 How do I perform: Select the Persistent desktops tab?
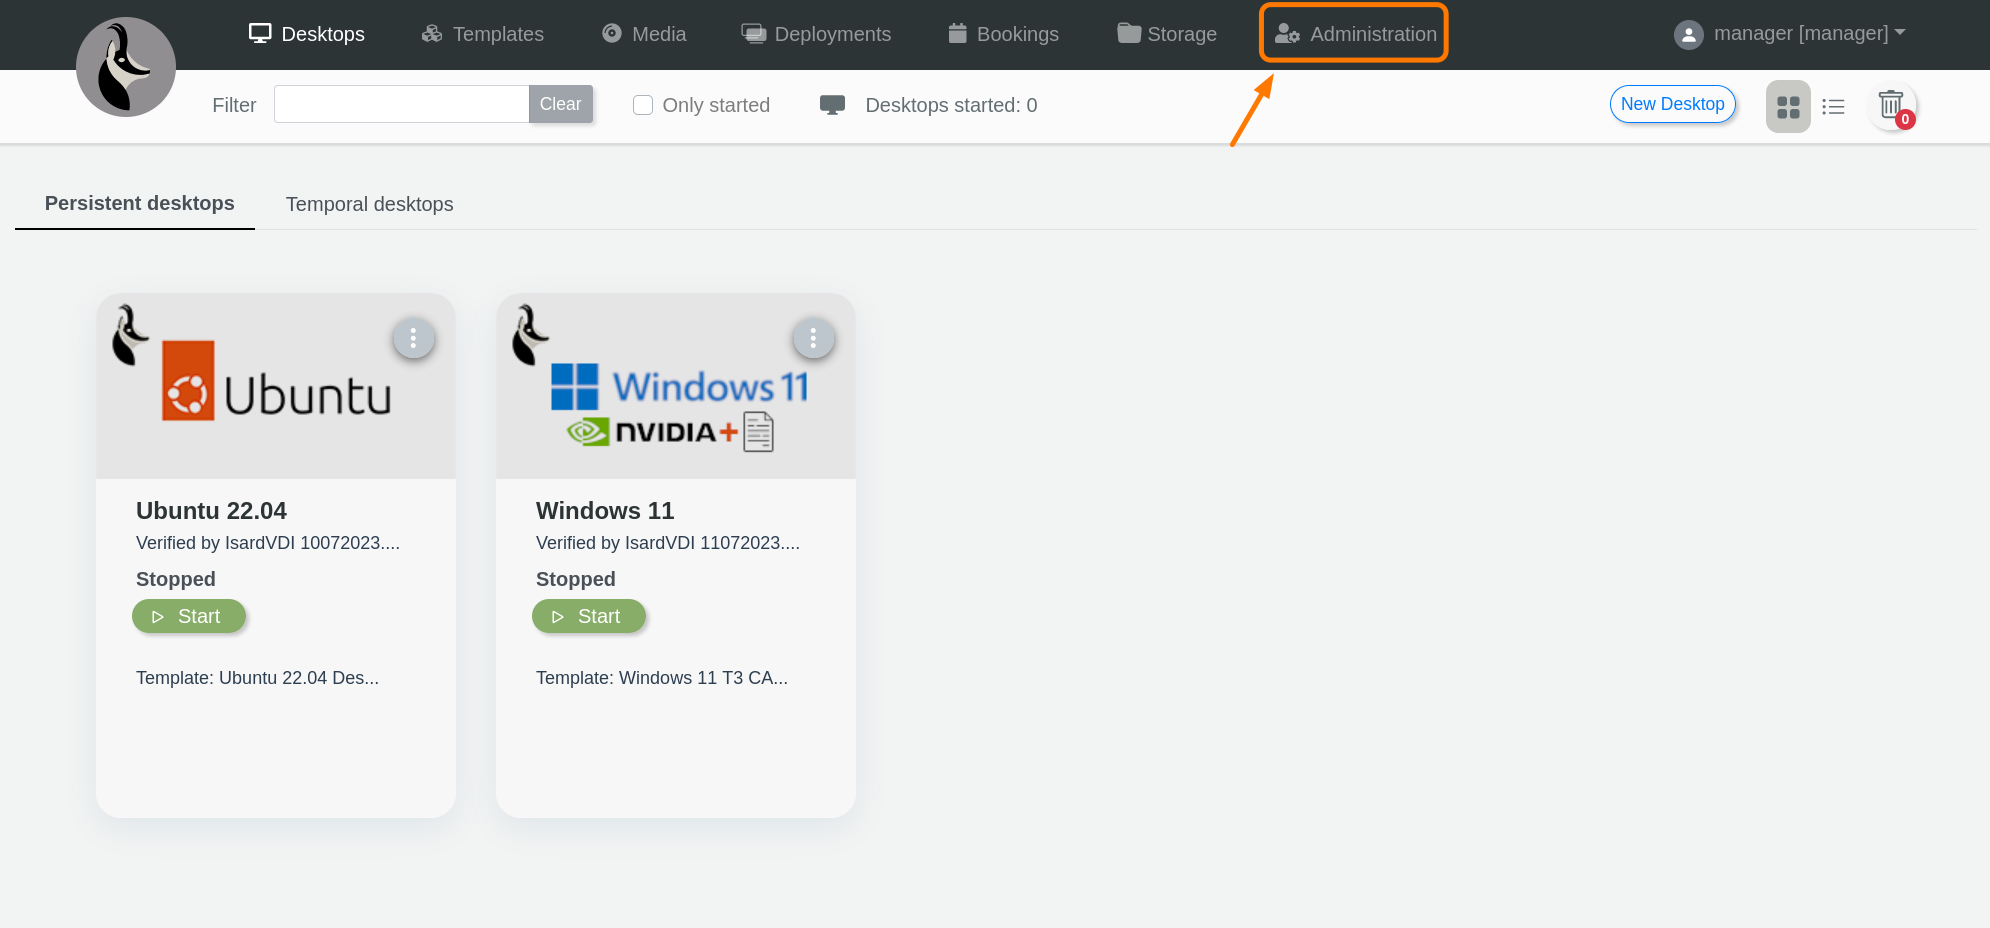139,203
